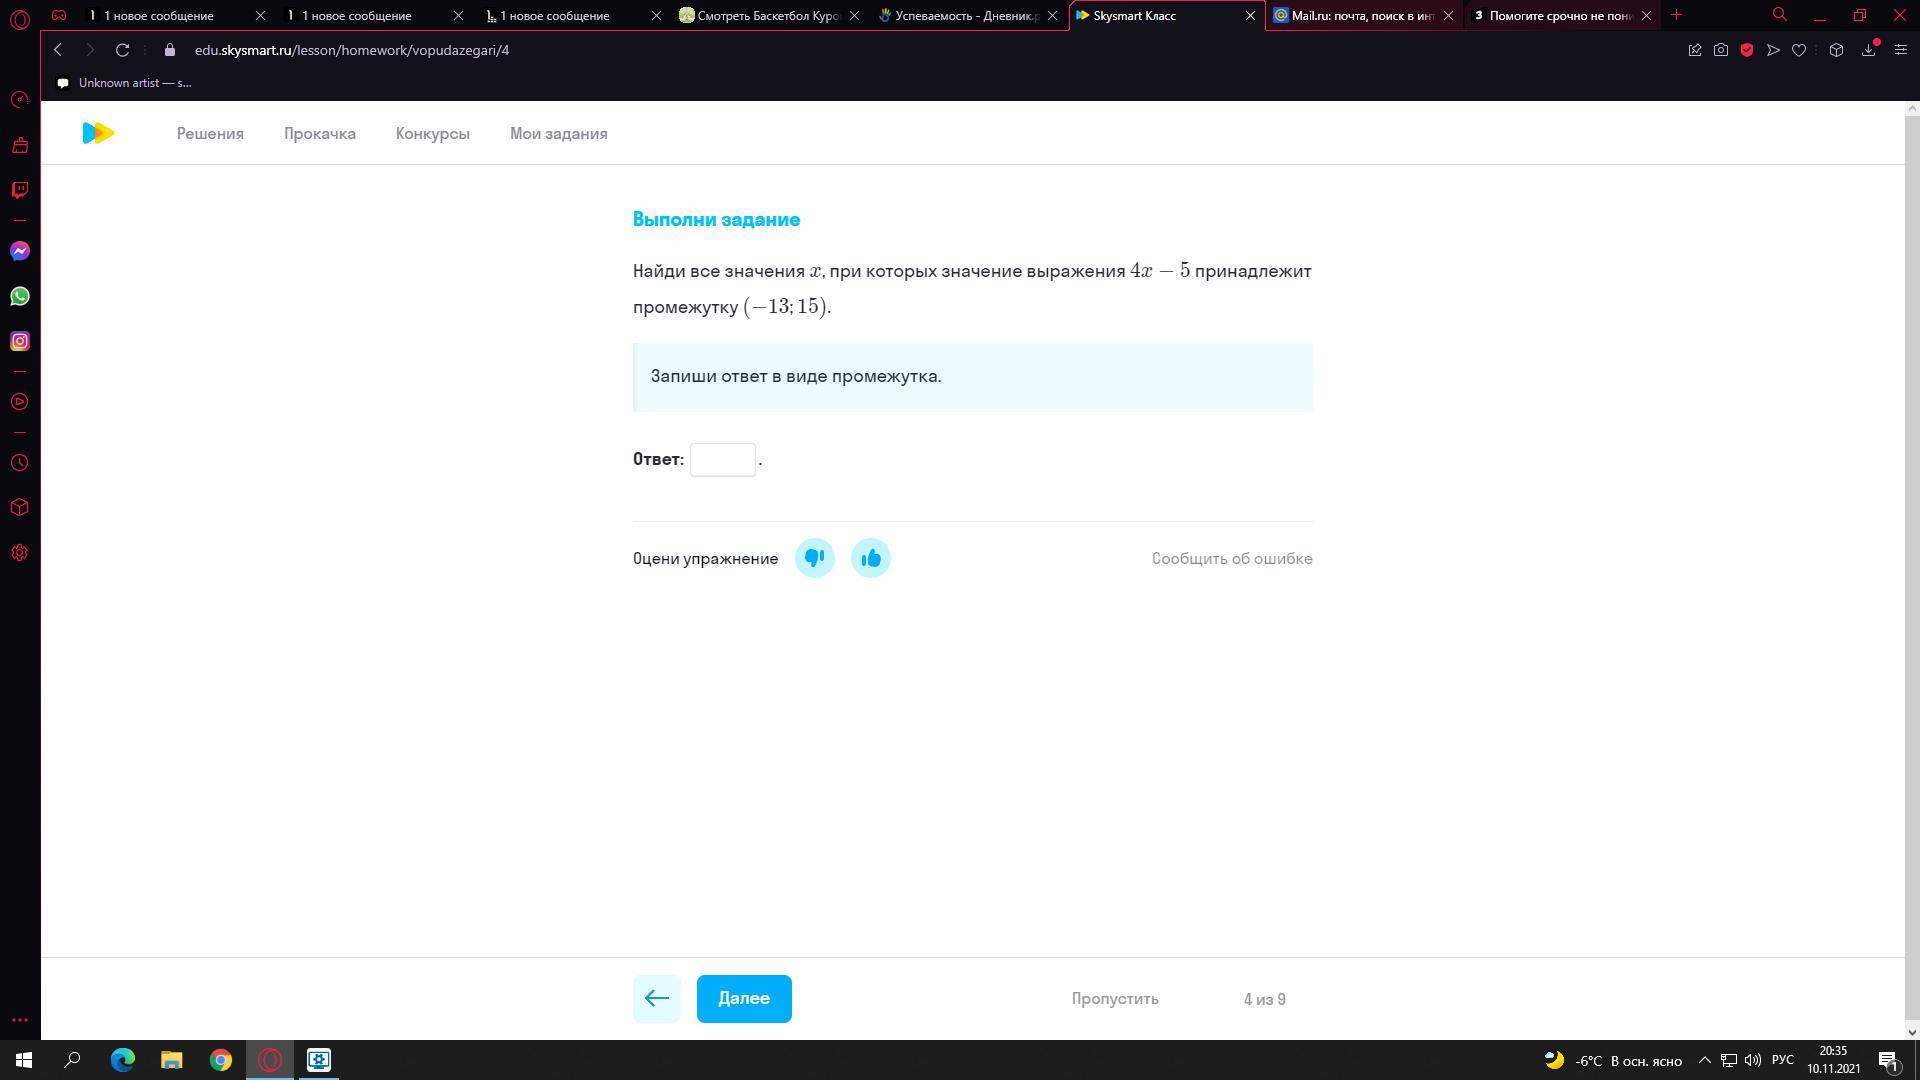Click the thumbs down rating icon
The image size is (1920, 1080).
pyautogui.click(x=814, y=558)
